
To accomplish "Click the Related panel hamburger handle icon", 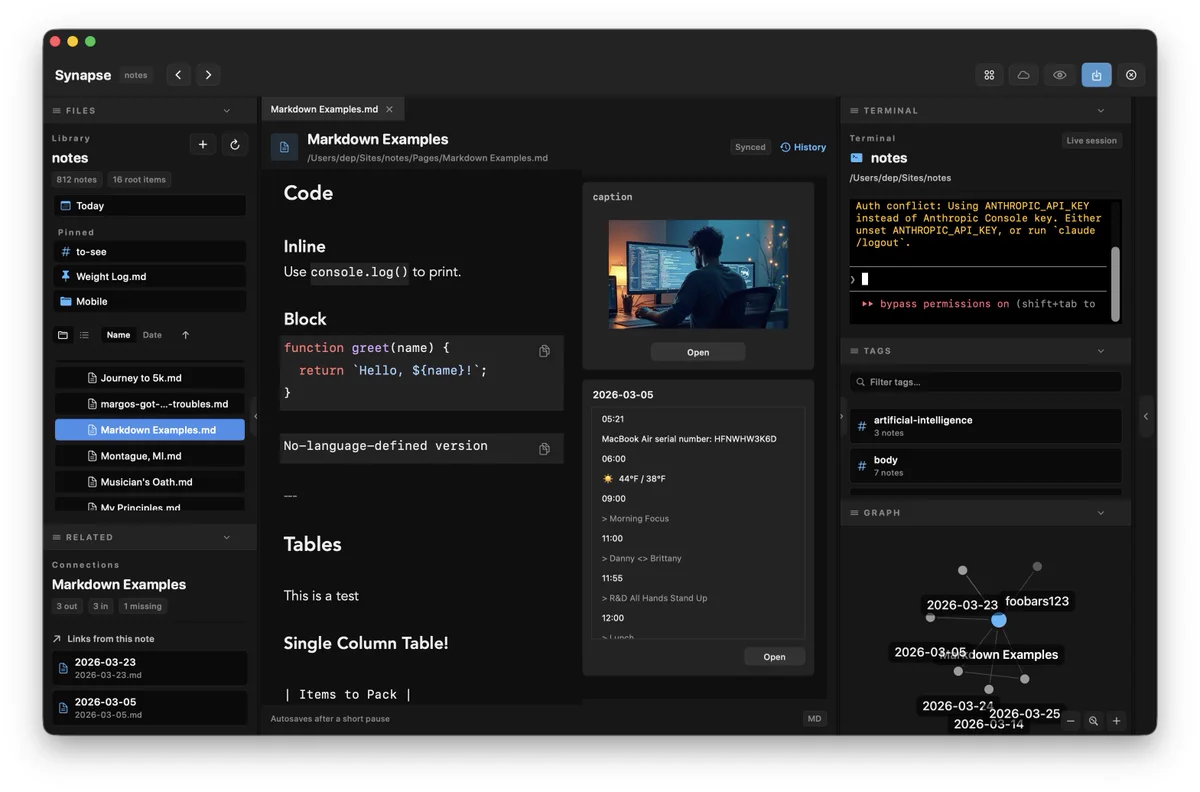I will pyautogui.click(x=56, y=538).
